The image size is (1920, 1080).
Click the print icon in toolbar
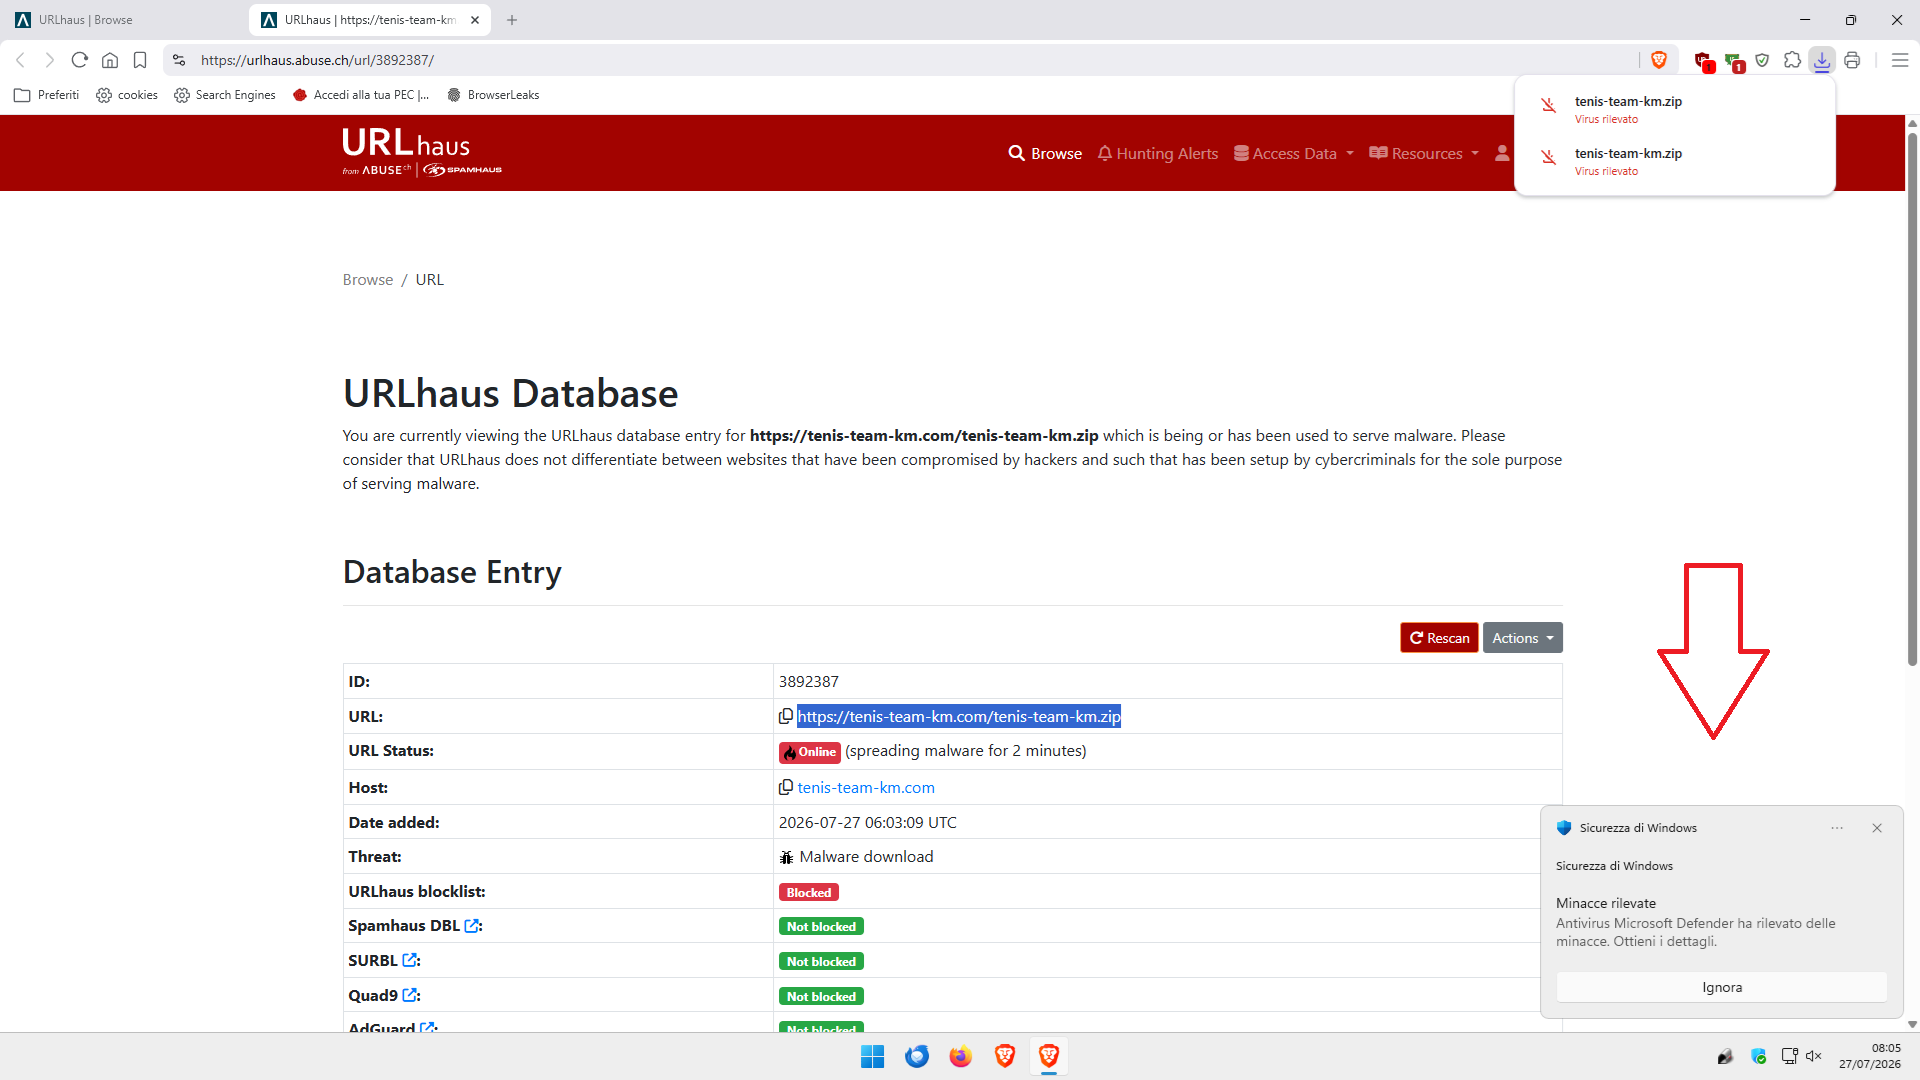pos(1852,60)
